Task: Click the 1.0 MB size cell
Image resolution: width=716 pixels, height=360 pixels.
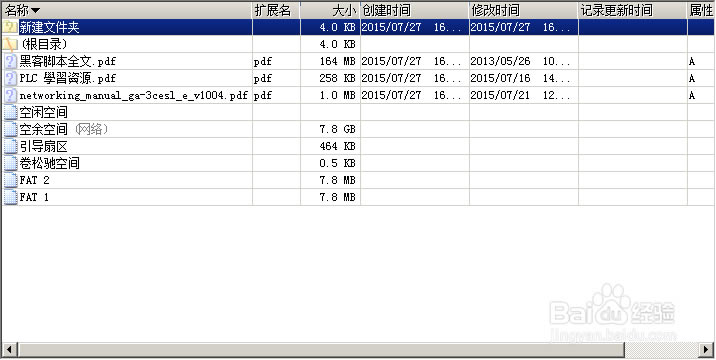Action: pos(337,95)
